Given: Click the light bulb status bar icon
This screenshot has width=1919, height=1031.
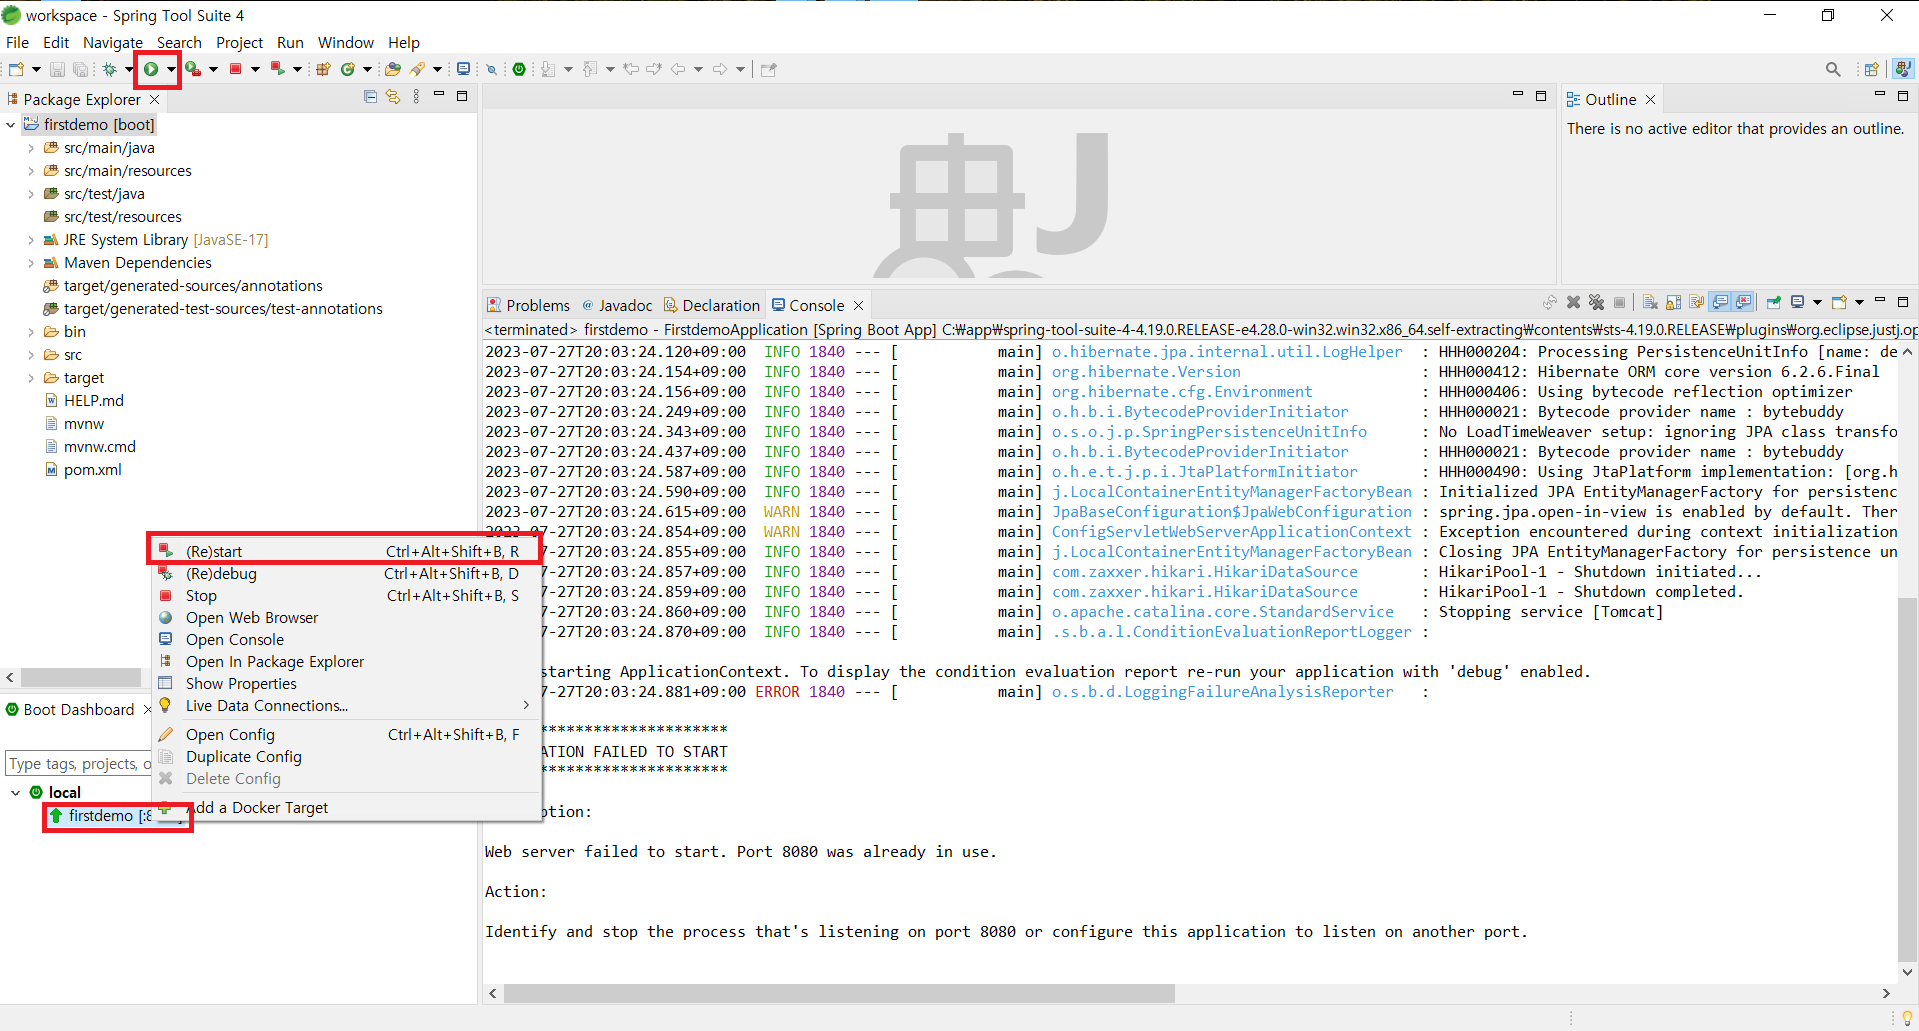Looking at the screenshot, I should point(1907,1017).
